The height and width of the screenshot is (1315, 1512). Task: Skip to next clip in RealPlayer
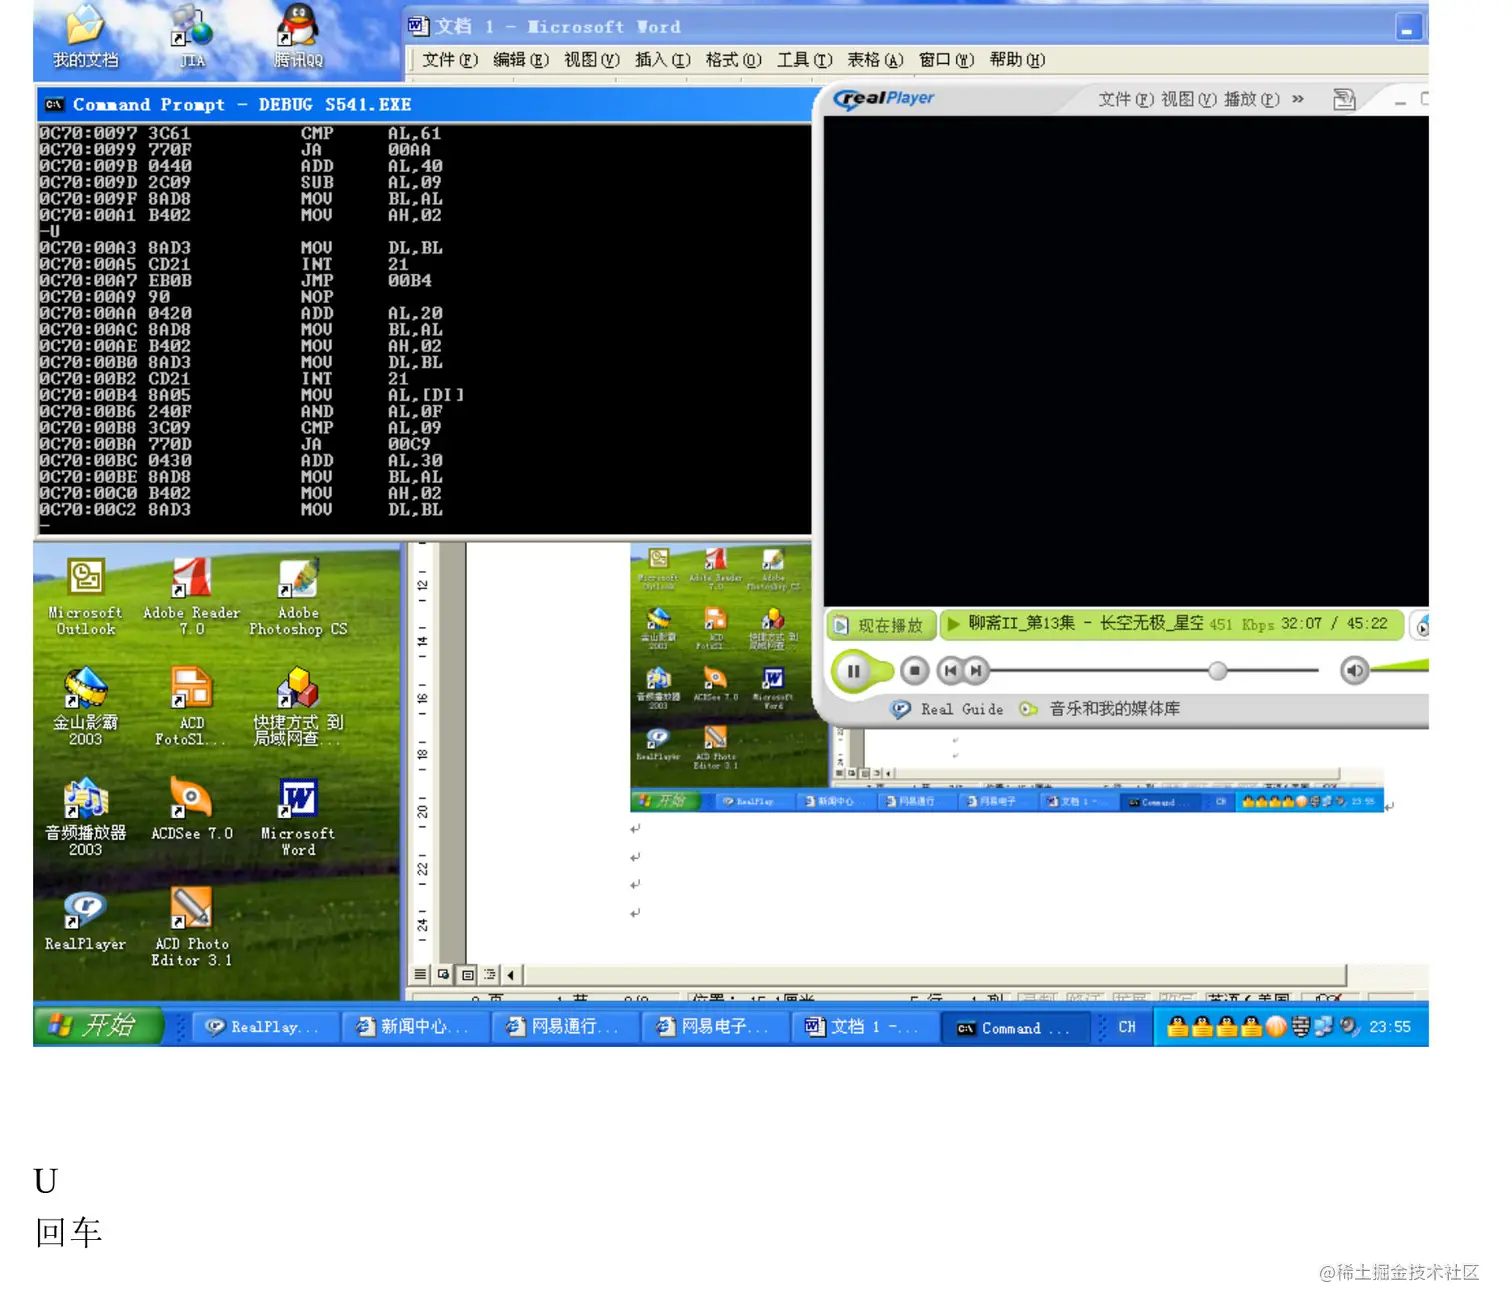(976, 671)
